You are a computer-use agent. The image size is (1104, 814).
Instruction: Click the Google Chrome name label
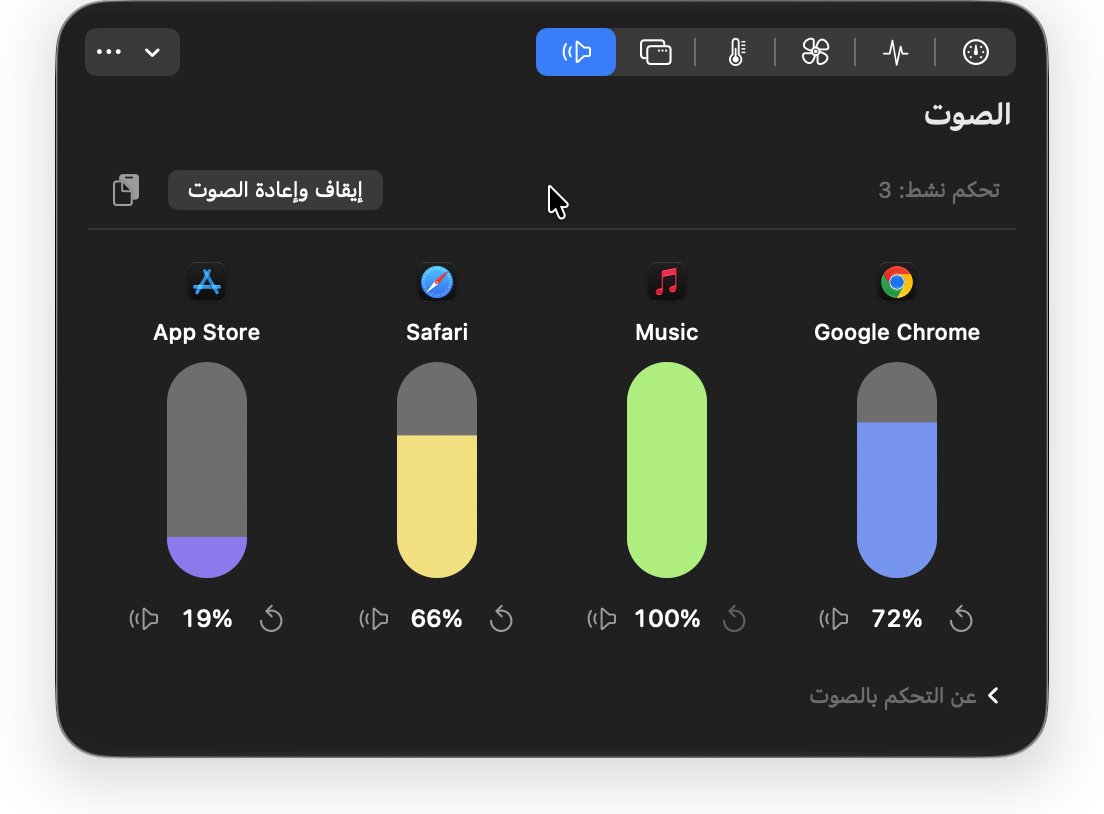click(897, 332)
